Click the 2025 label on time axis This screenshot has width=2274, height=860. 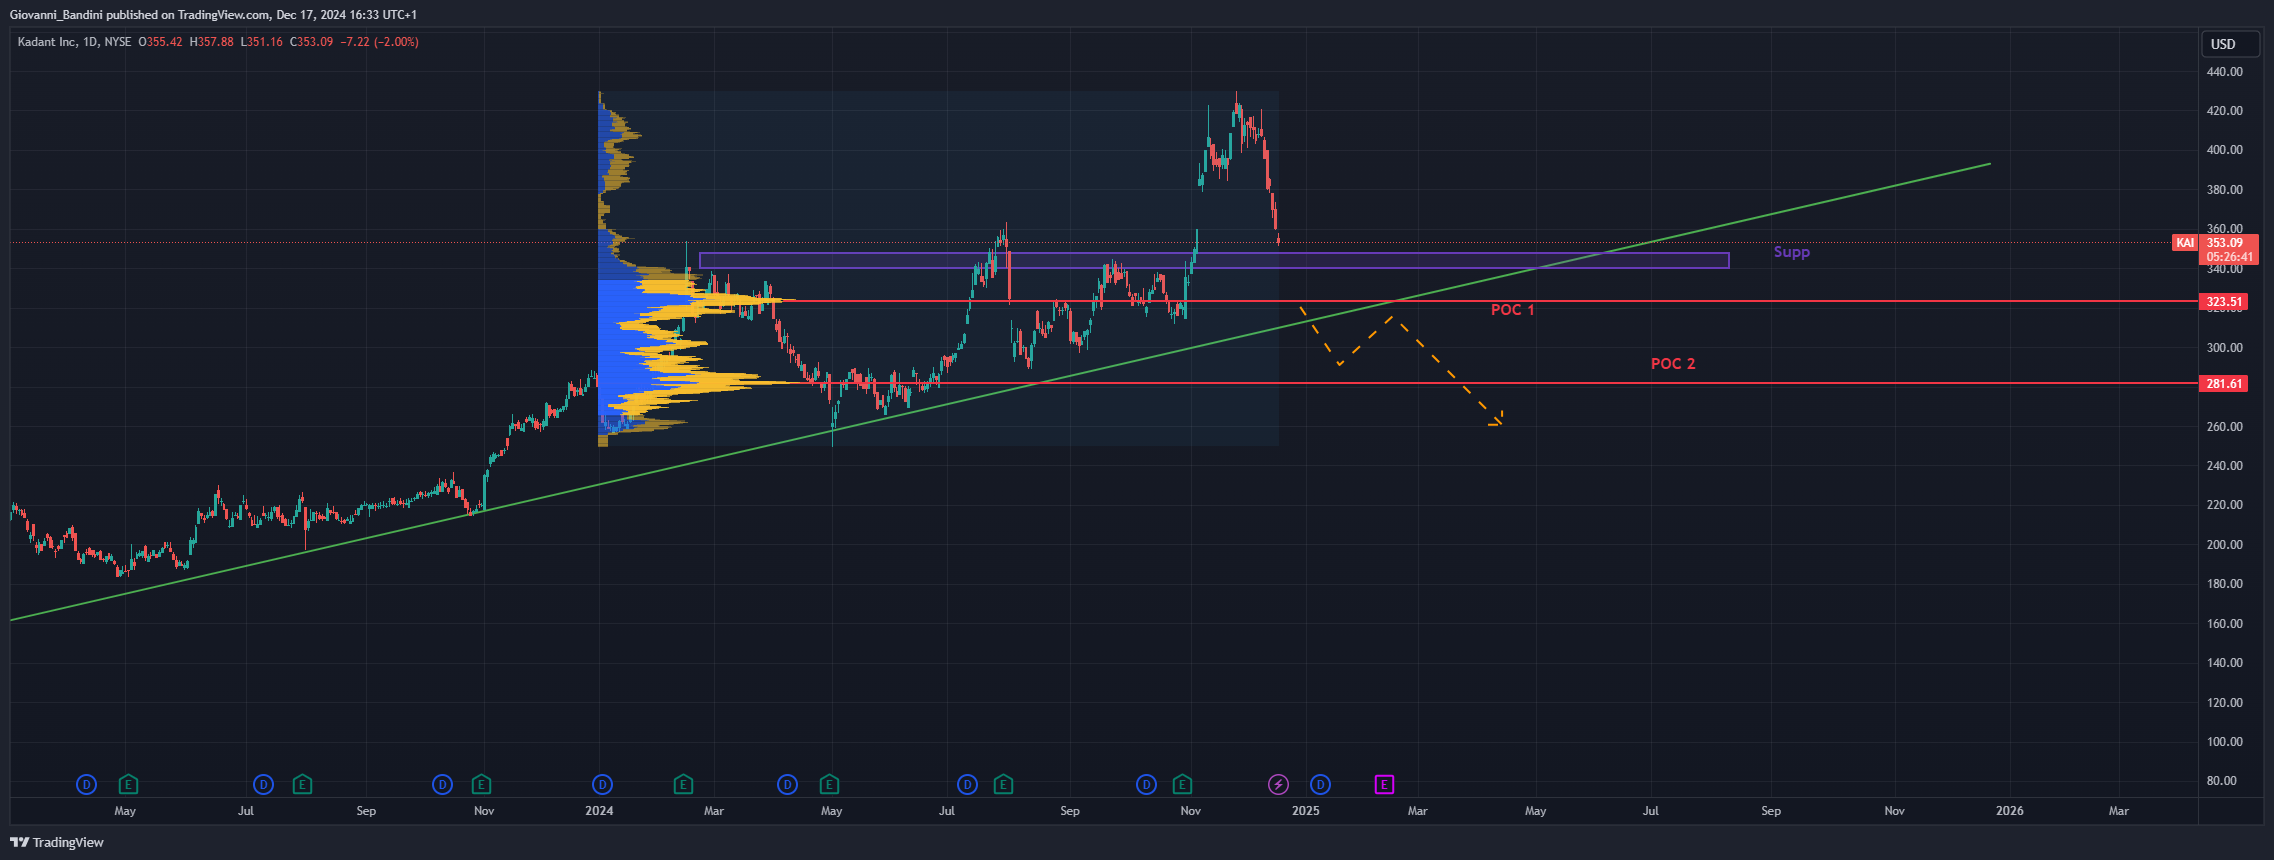click(1305, 811)
